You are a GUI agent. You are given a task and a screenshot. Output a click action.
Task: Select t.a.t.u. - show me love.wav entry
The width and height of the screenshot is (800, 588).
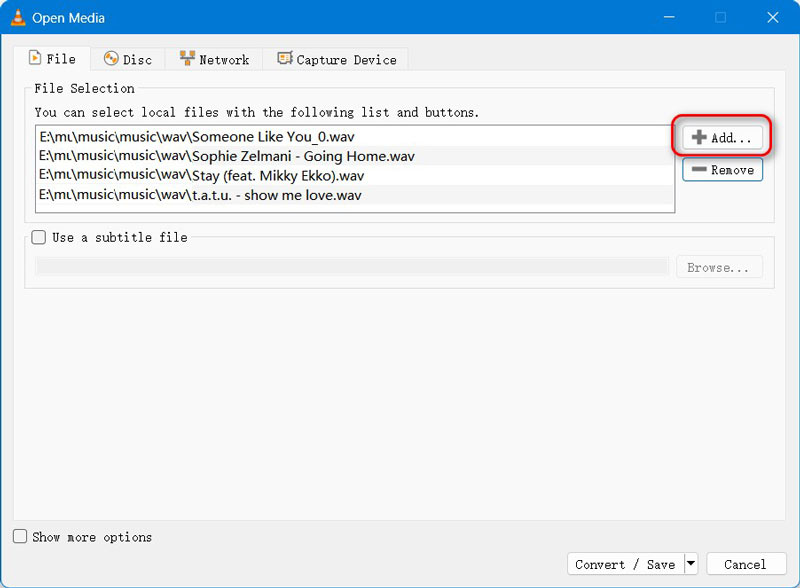tap(355, 195)
